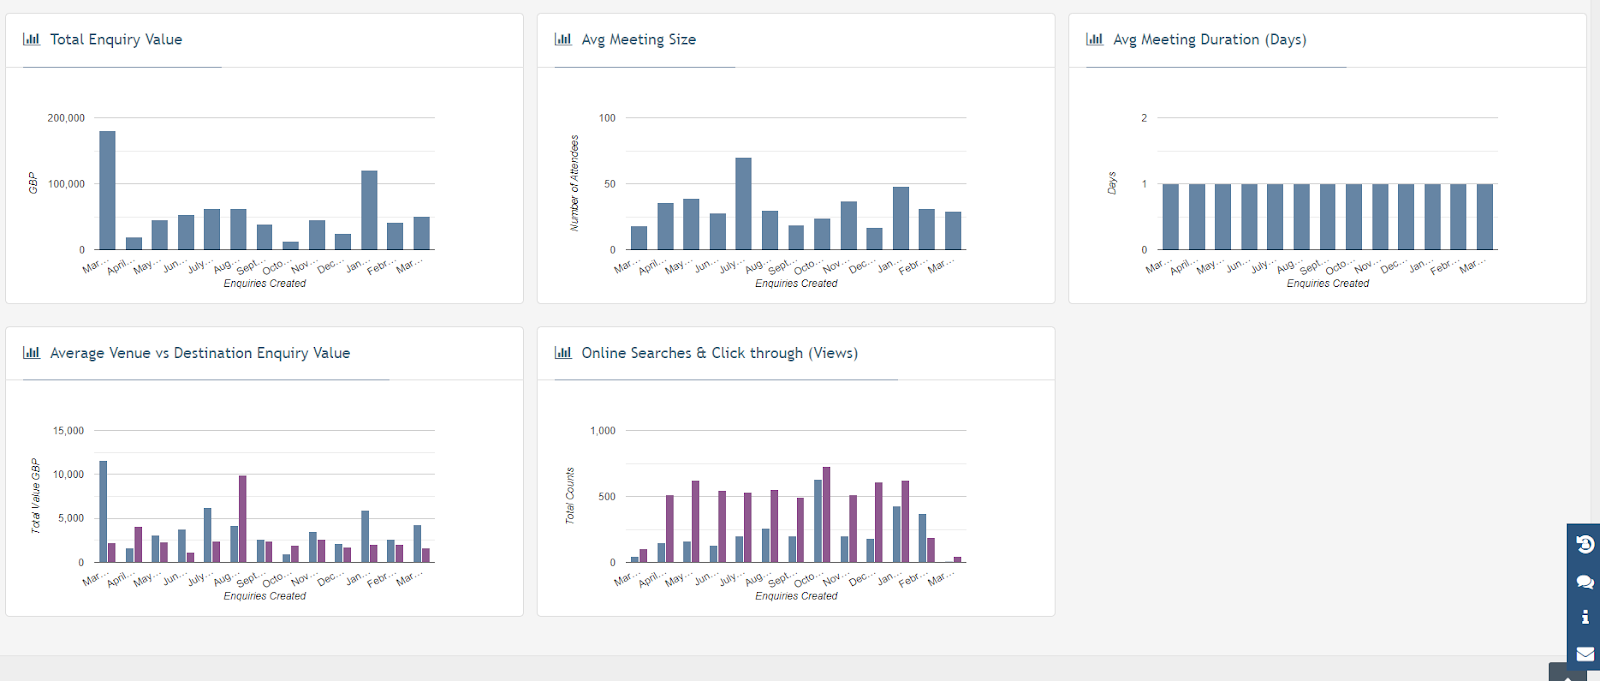
Task: Click 10,000 axis value in Venue chart
Action: [69, 475]
